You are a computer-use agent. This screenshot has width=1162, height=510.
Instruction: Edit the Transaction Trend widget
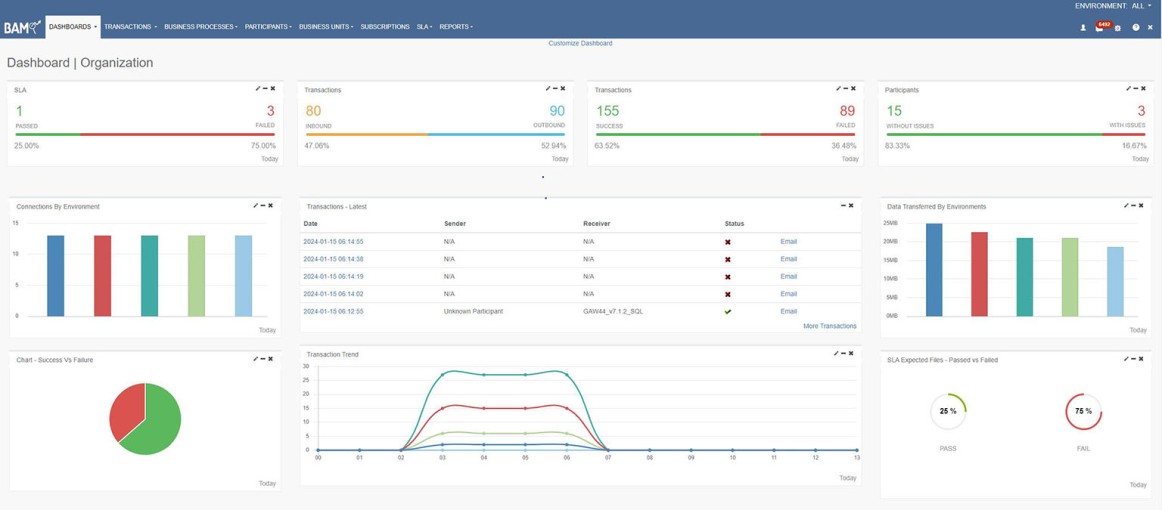tap(836, 354)
